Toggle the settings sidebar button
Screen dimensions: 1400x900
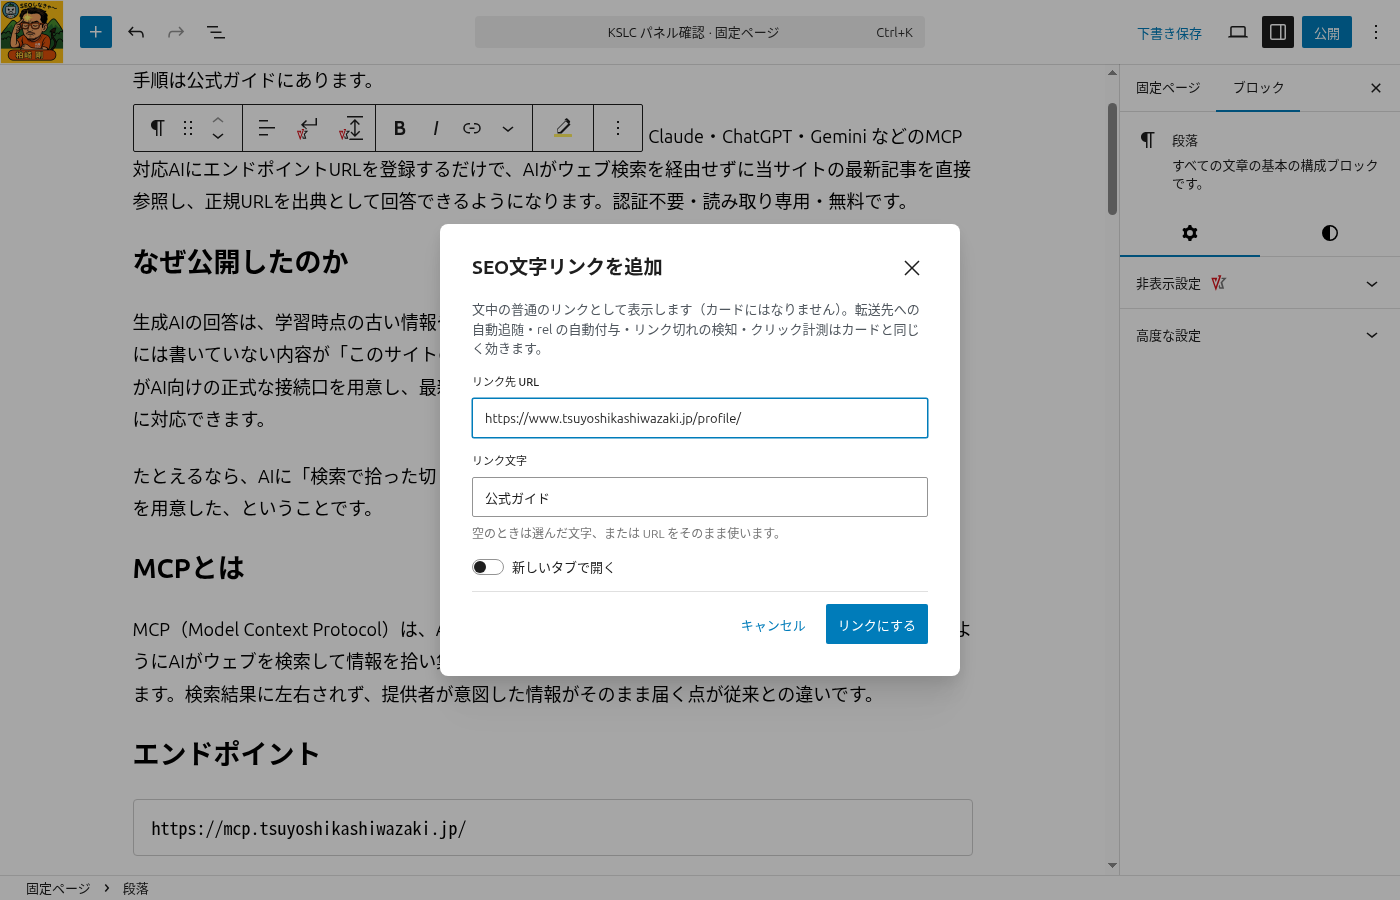coord(1278,32)
